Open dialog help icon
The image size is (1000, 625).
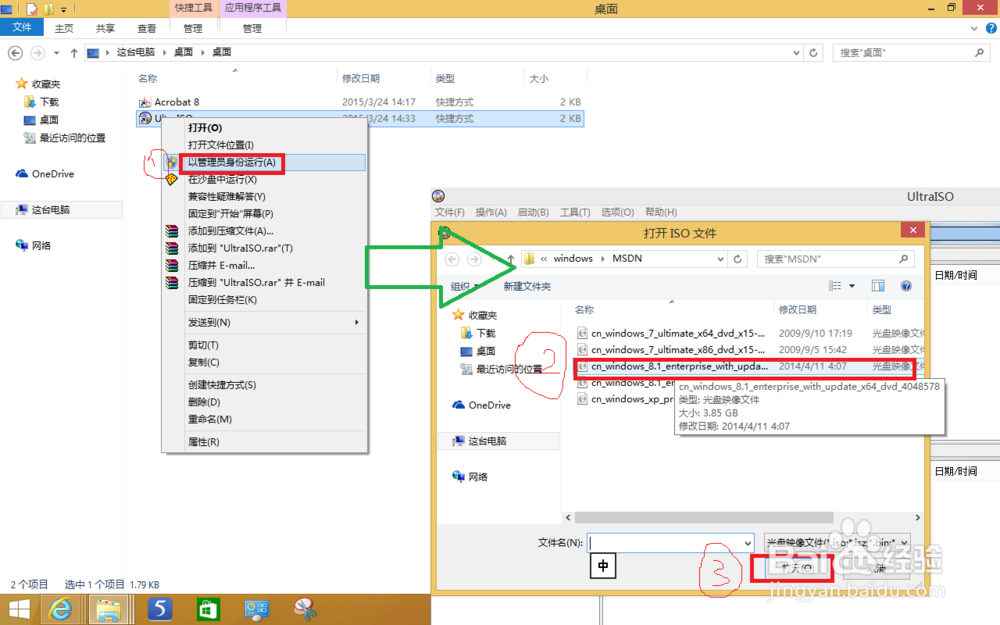coord(906,286)
